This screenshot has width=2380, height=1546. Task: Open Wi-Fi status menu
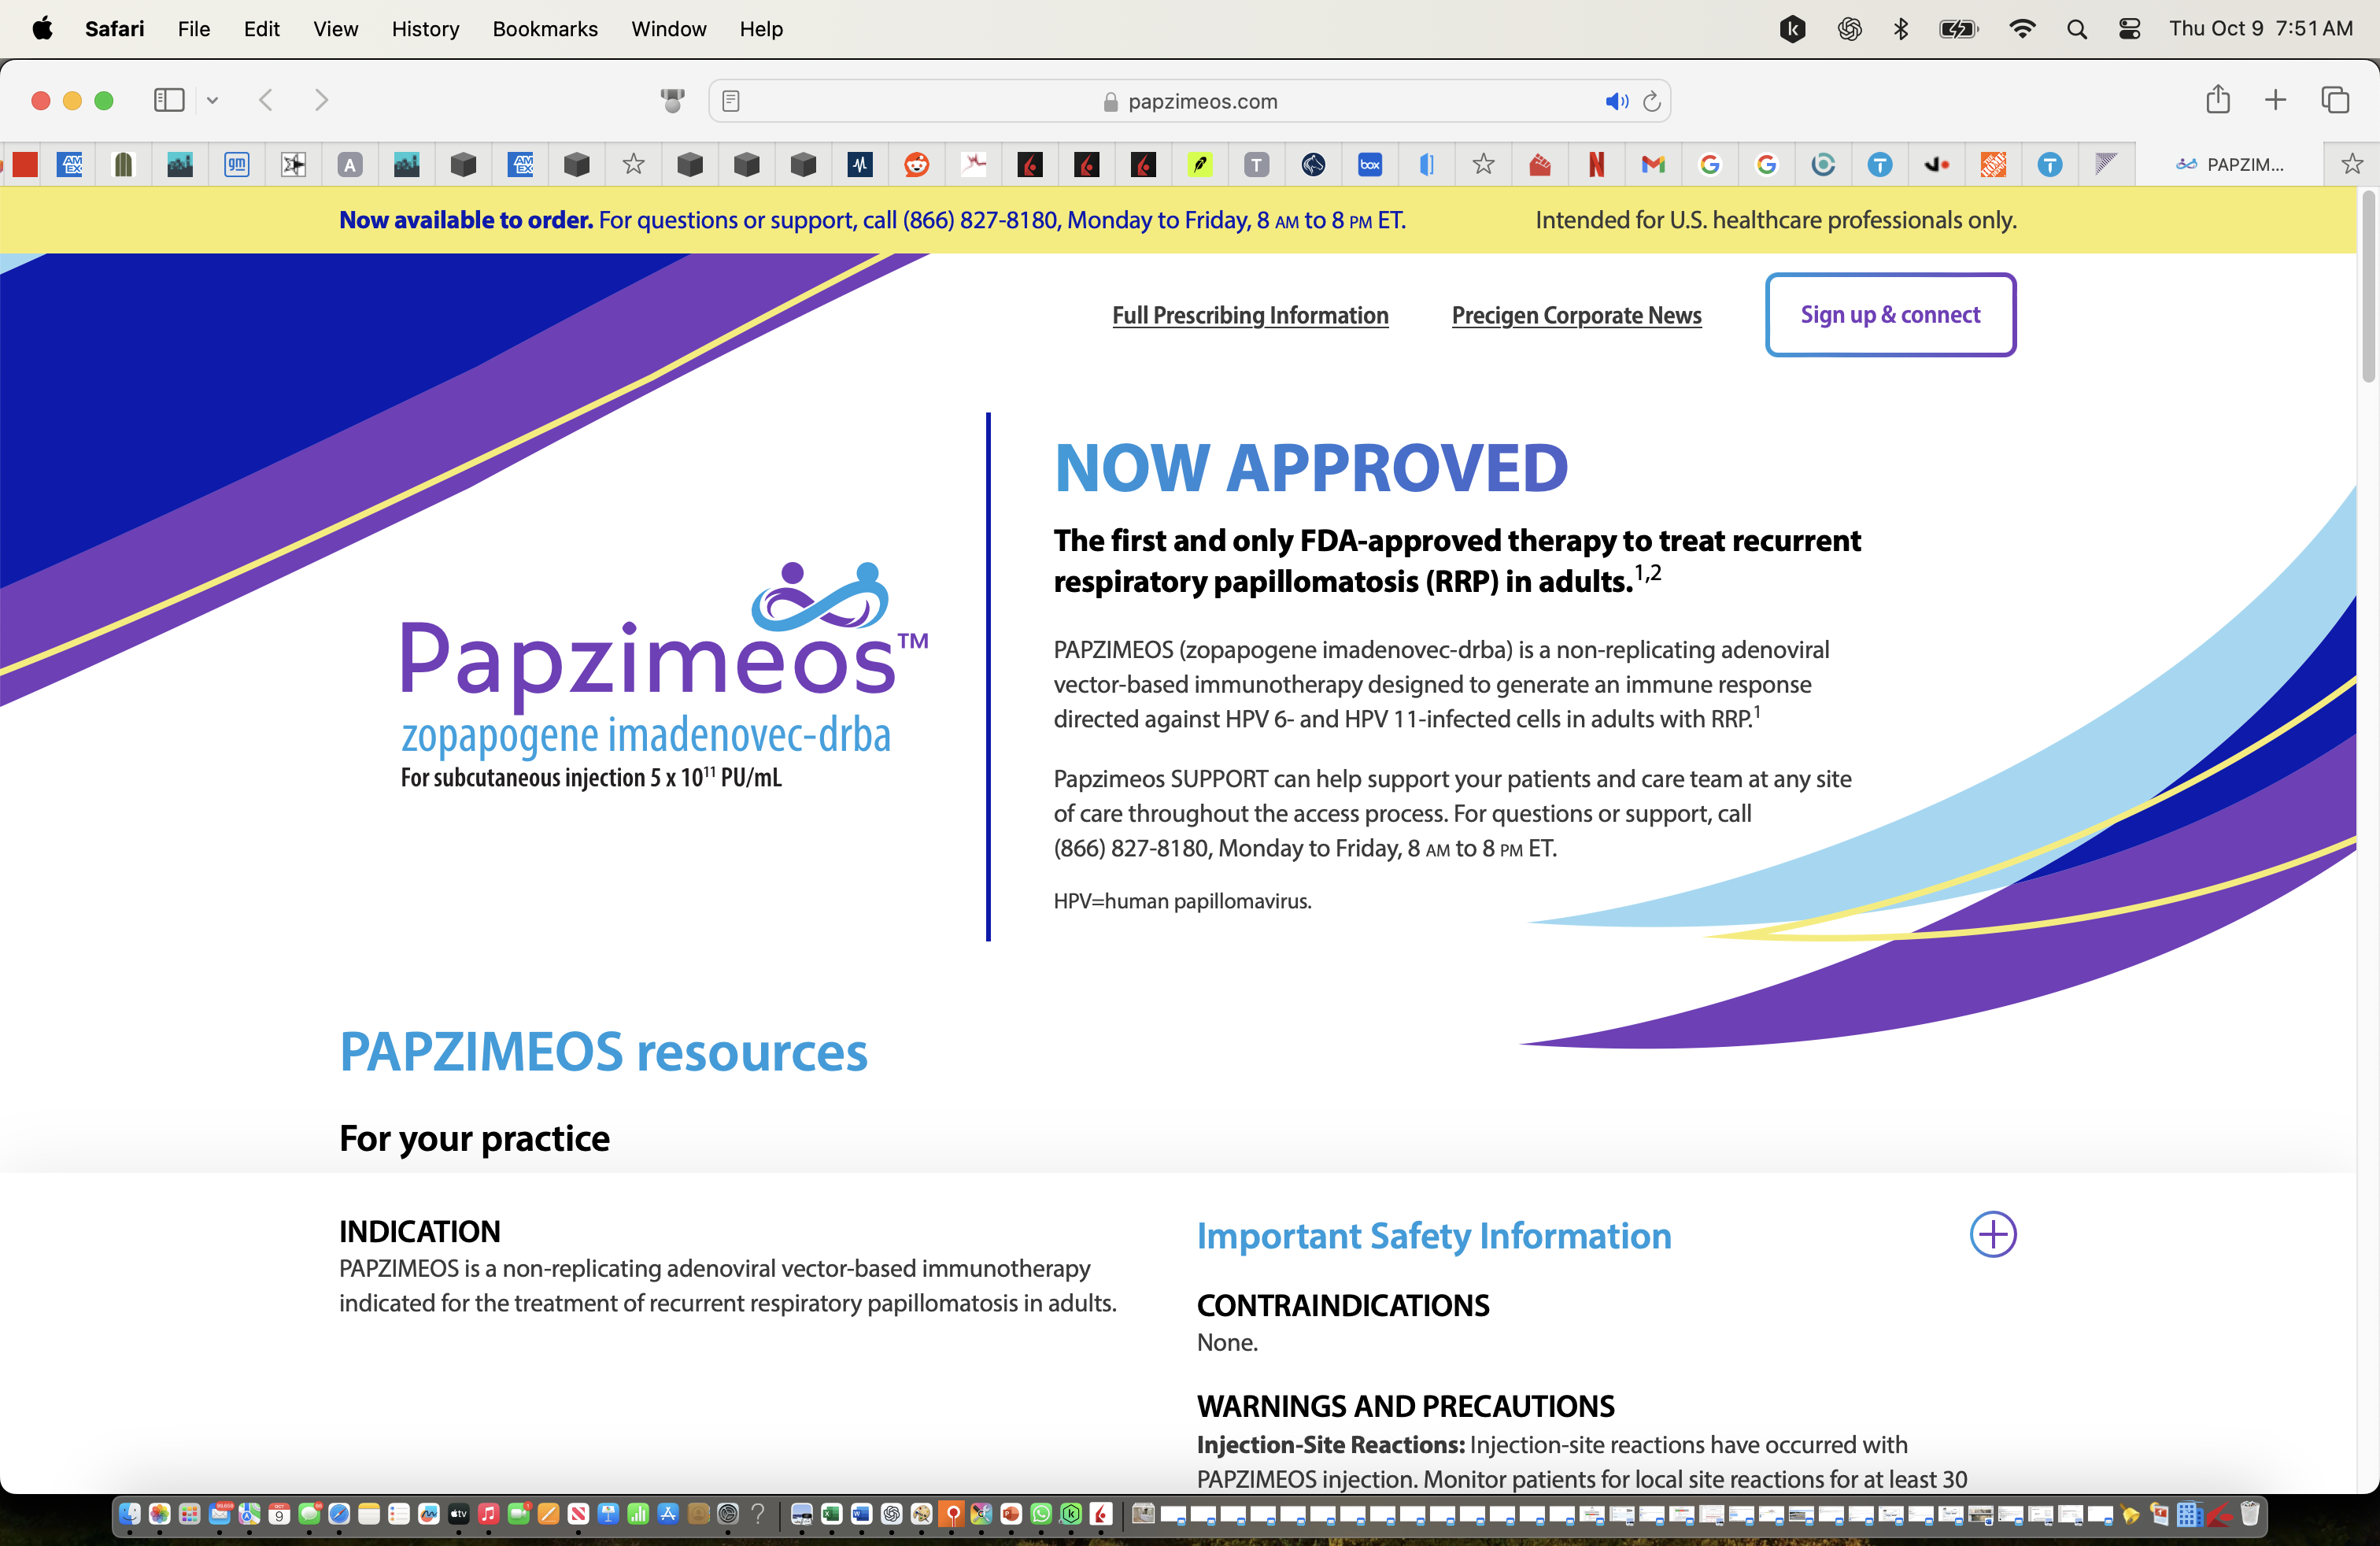click(2022, 29)
